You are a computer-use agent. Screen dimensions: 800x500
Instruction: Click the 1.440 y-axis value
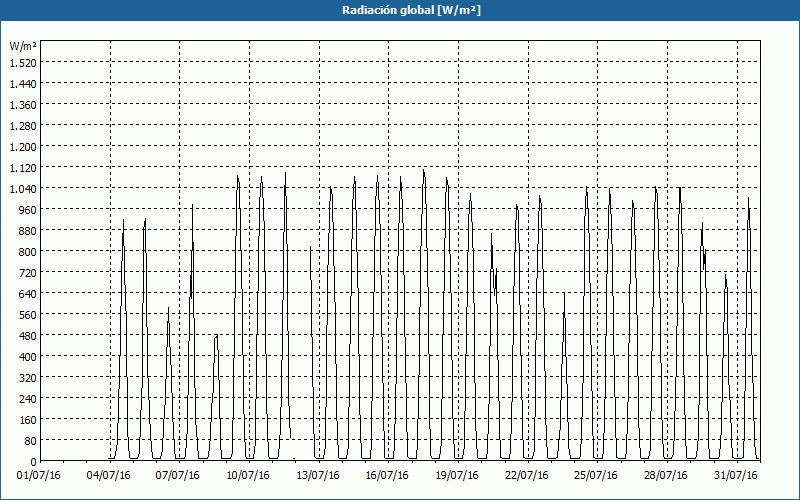[23, 83]
